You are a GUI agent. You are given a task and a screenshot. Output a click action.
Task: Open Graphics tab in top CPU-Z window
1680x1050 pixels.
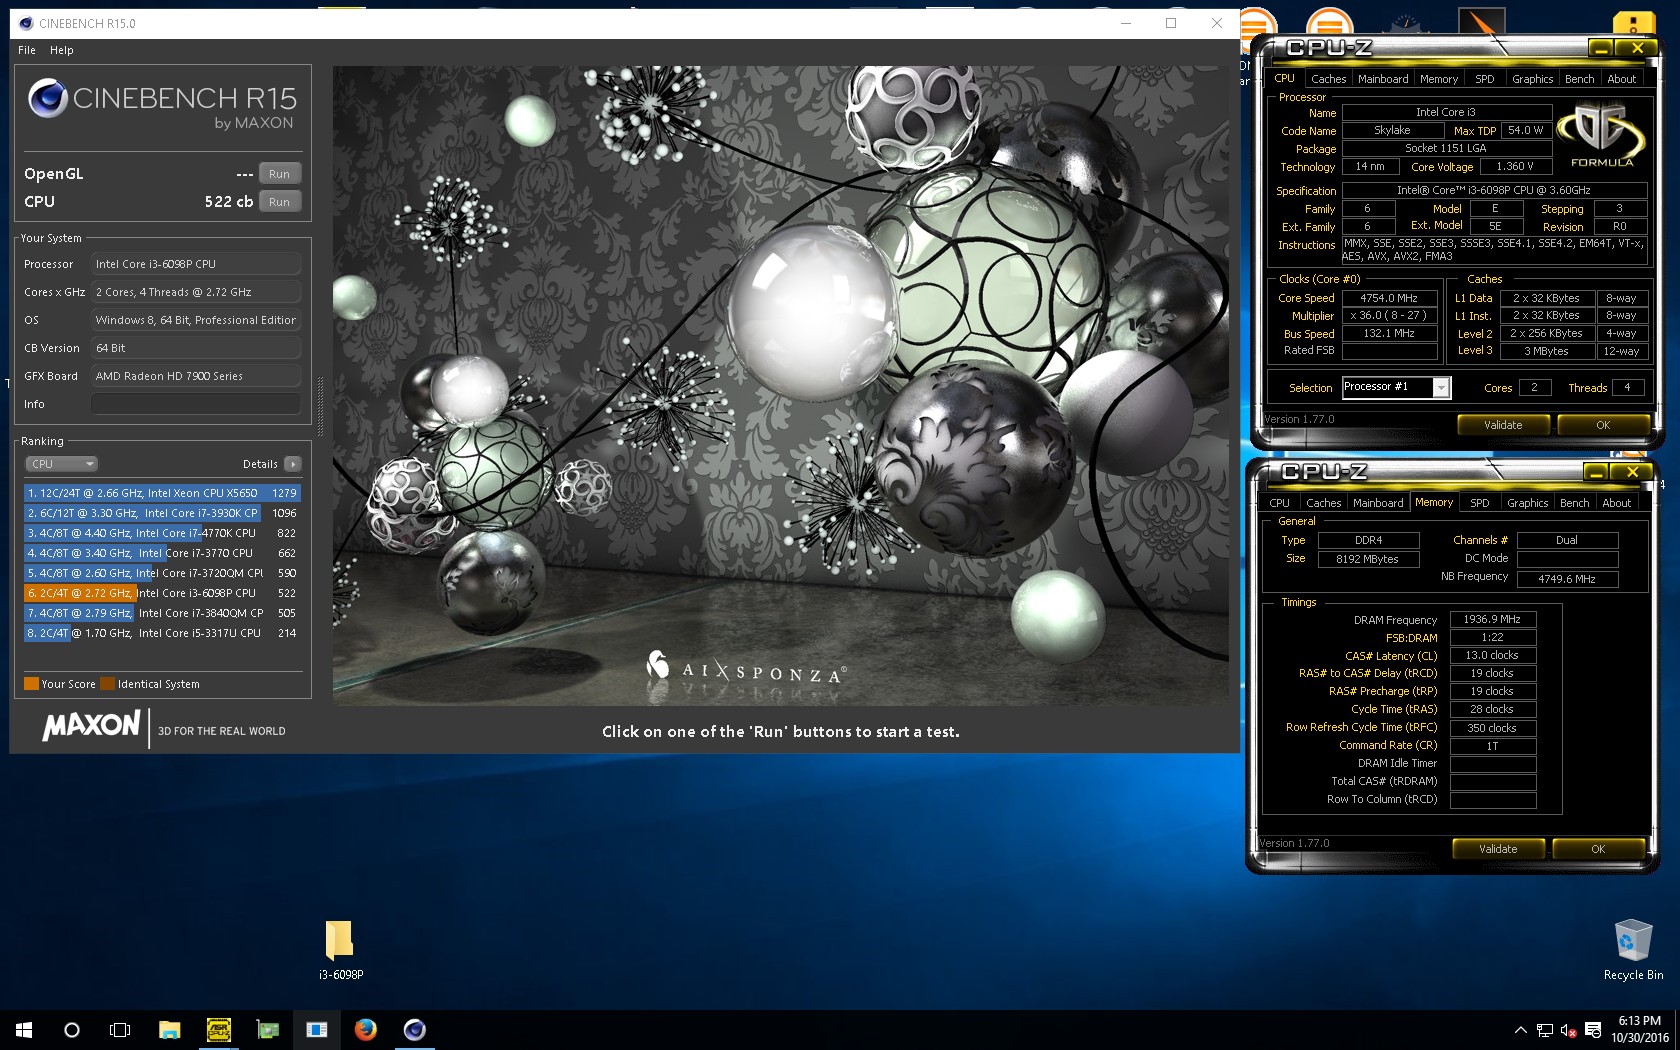point(1532,79)
